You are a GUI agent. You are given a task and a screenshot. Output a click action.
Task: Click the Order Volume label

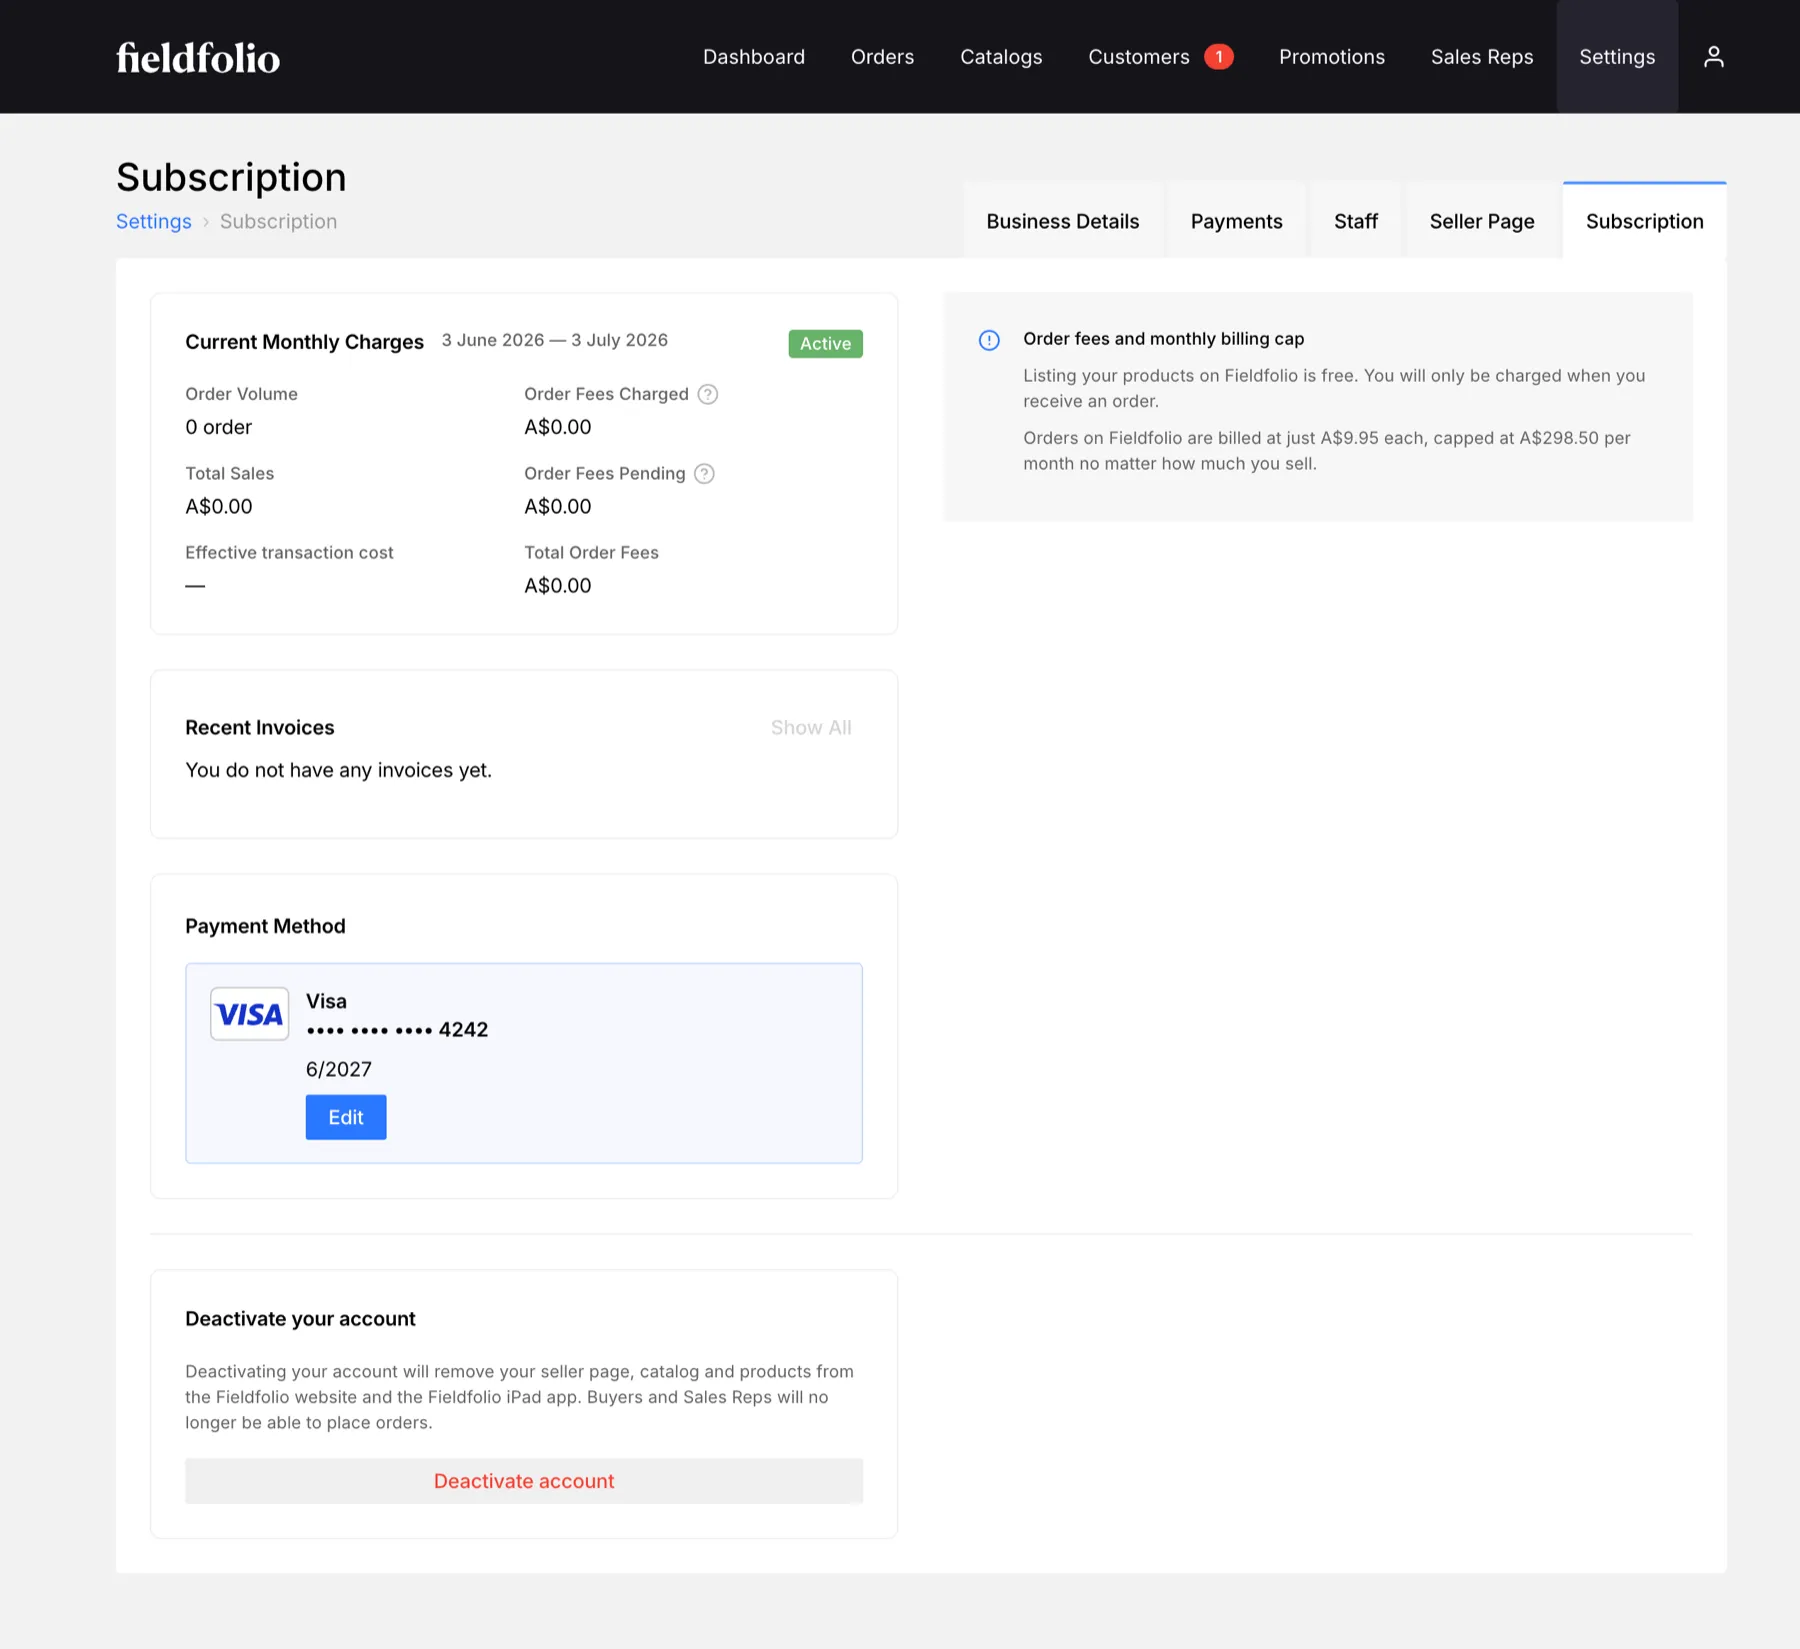[241, 394]
